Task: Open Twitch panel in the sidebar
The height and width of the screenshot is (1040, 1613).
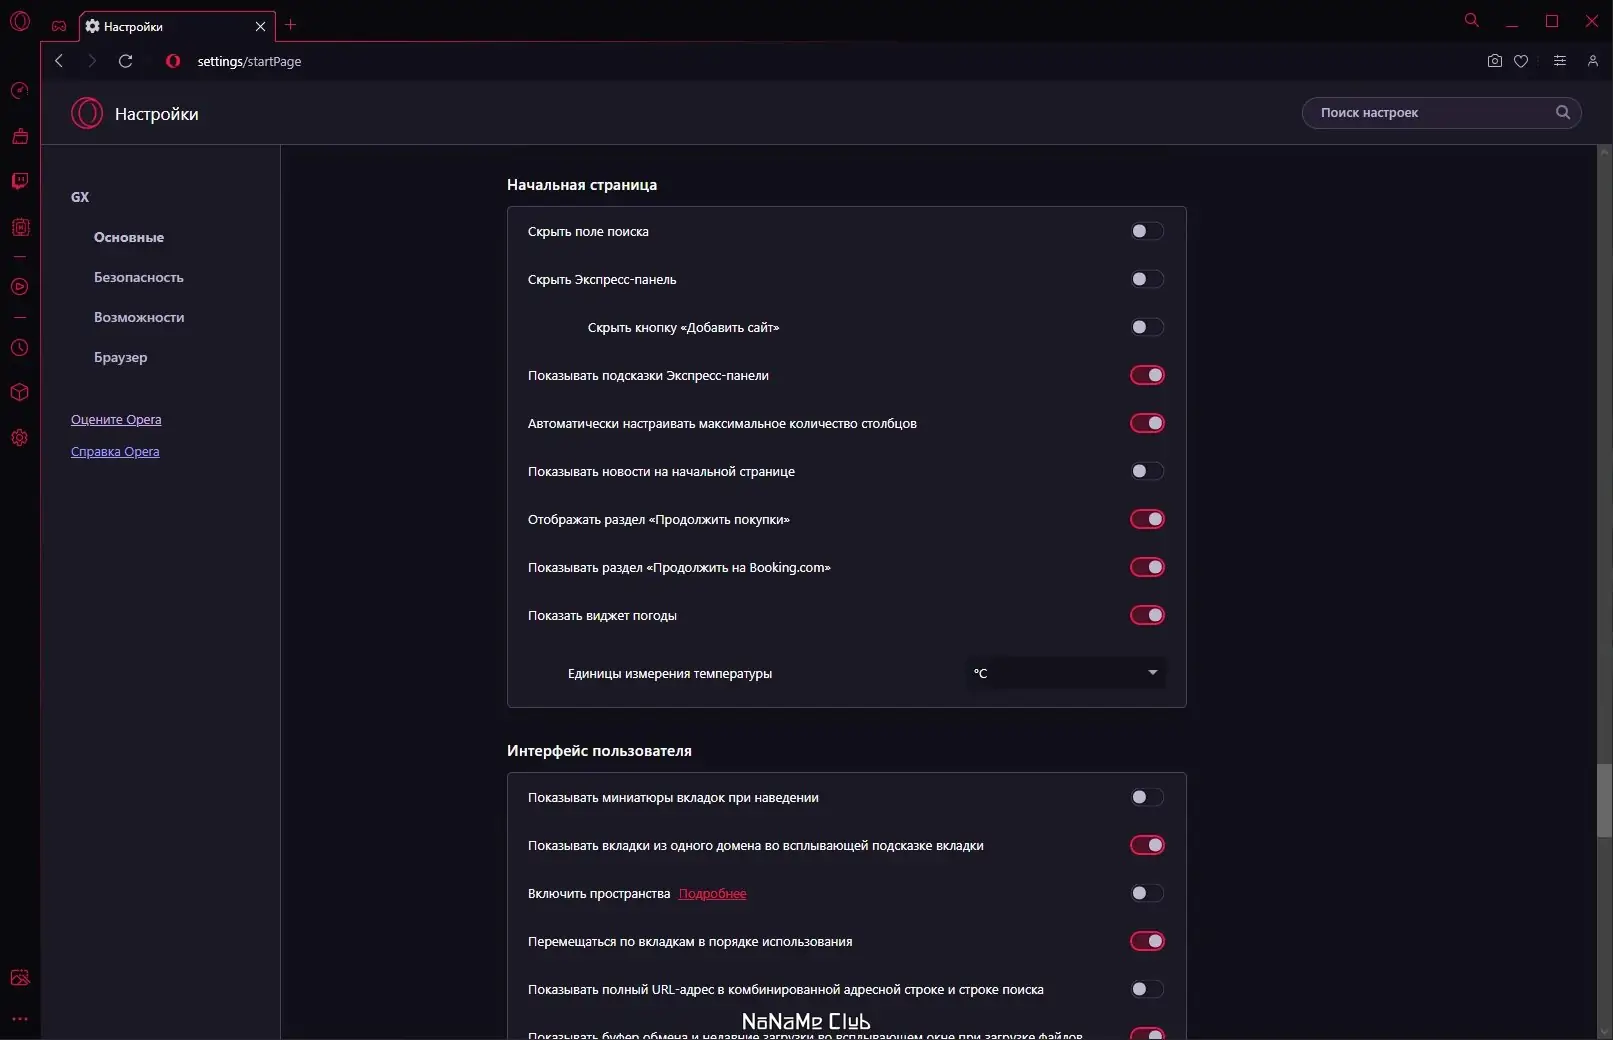Action: pos(20,181)
